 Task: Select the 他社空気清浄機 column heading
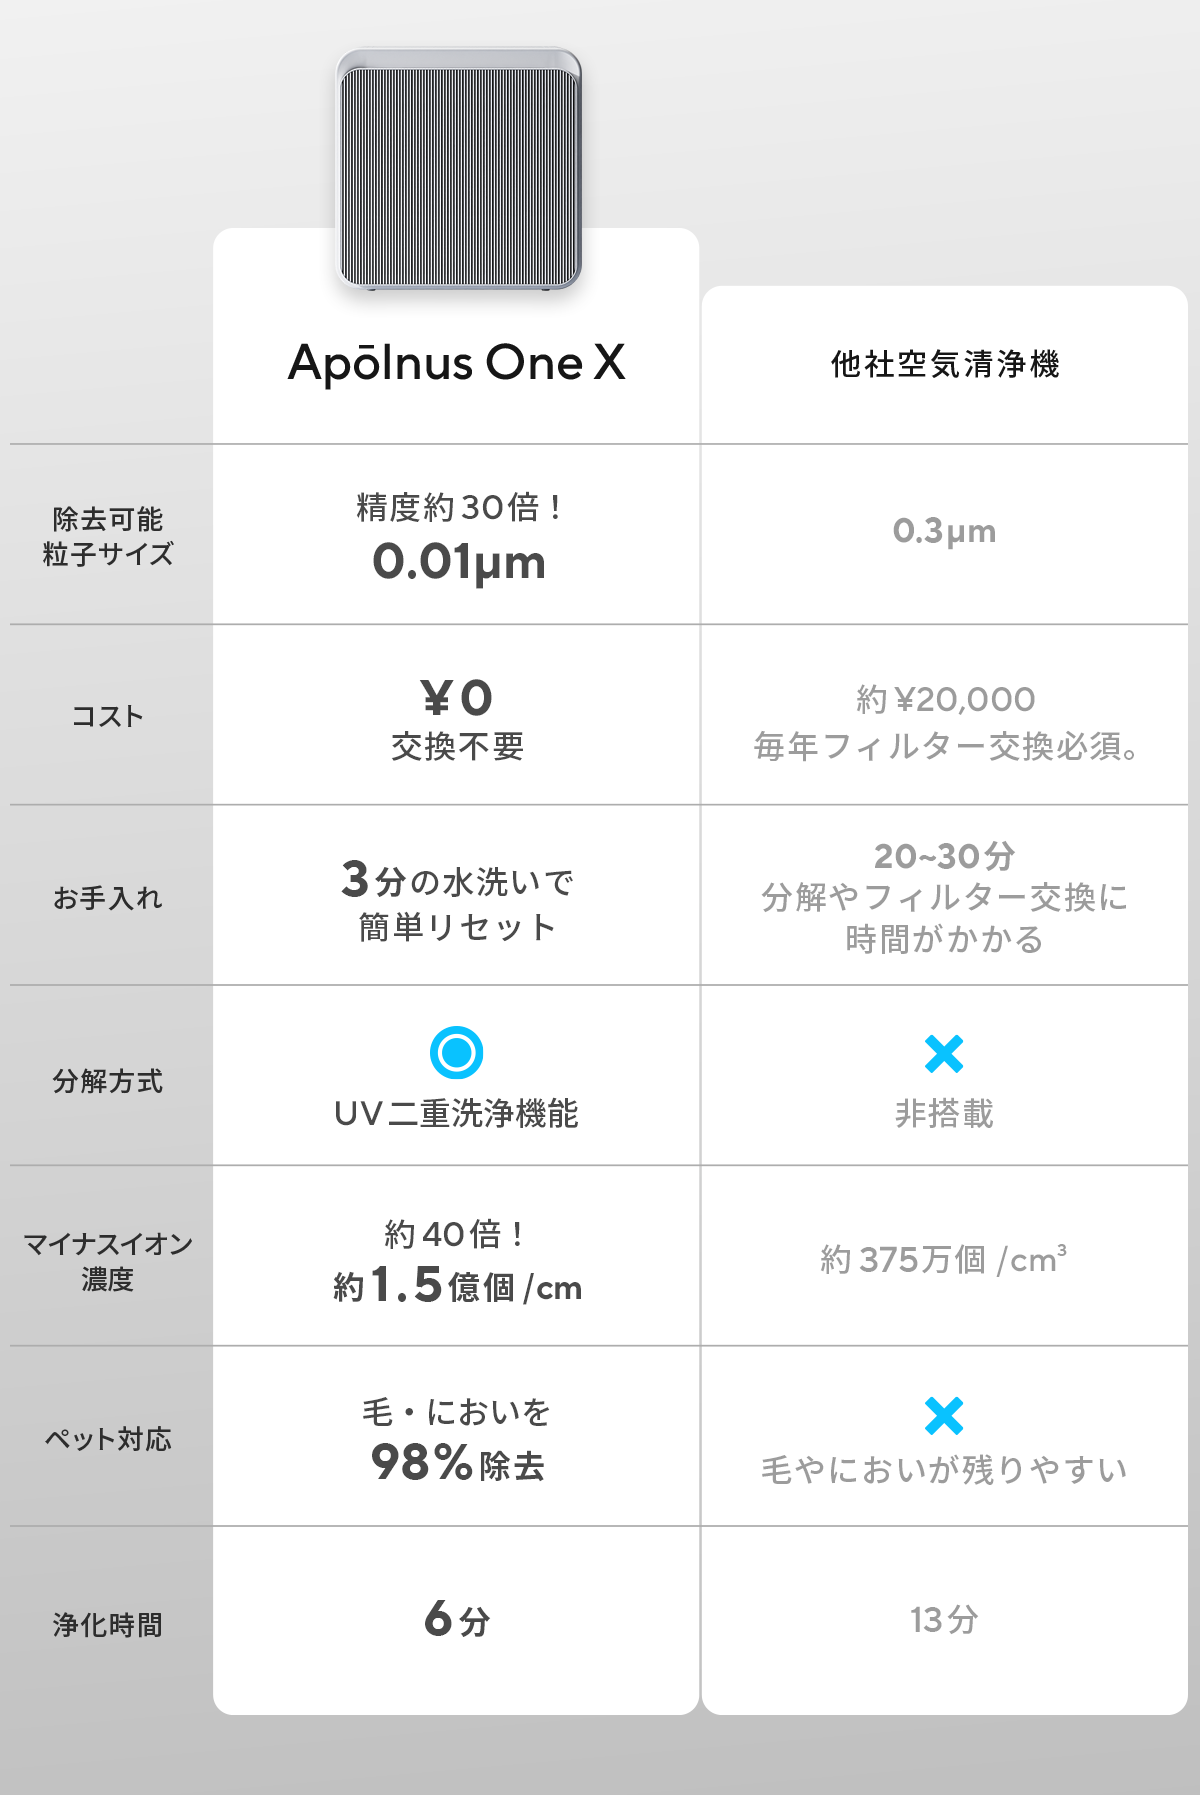click(944, 364)
